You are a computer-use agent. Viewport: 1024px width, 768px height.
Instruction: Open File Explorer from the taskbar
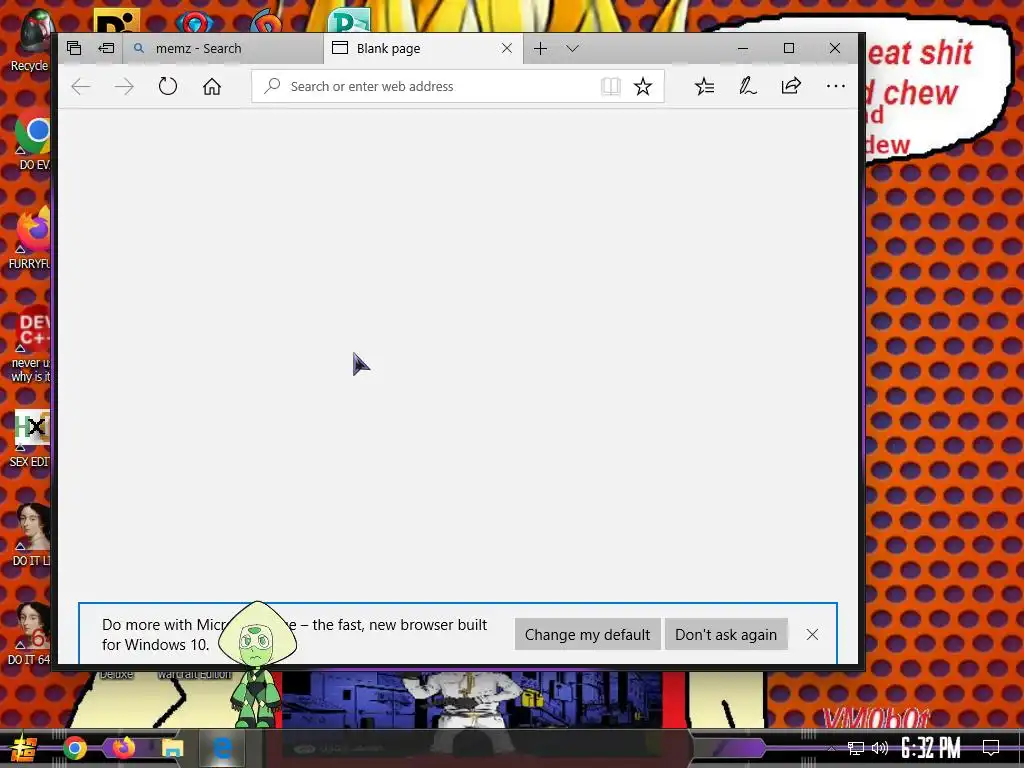[x=172, y=748]
